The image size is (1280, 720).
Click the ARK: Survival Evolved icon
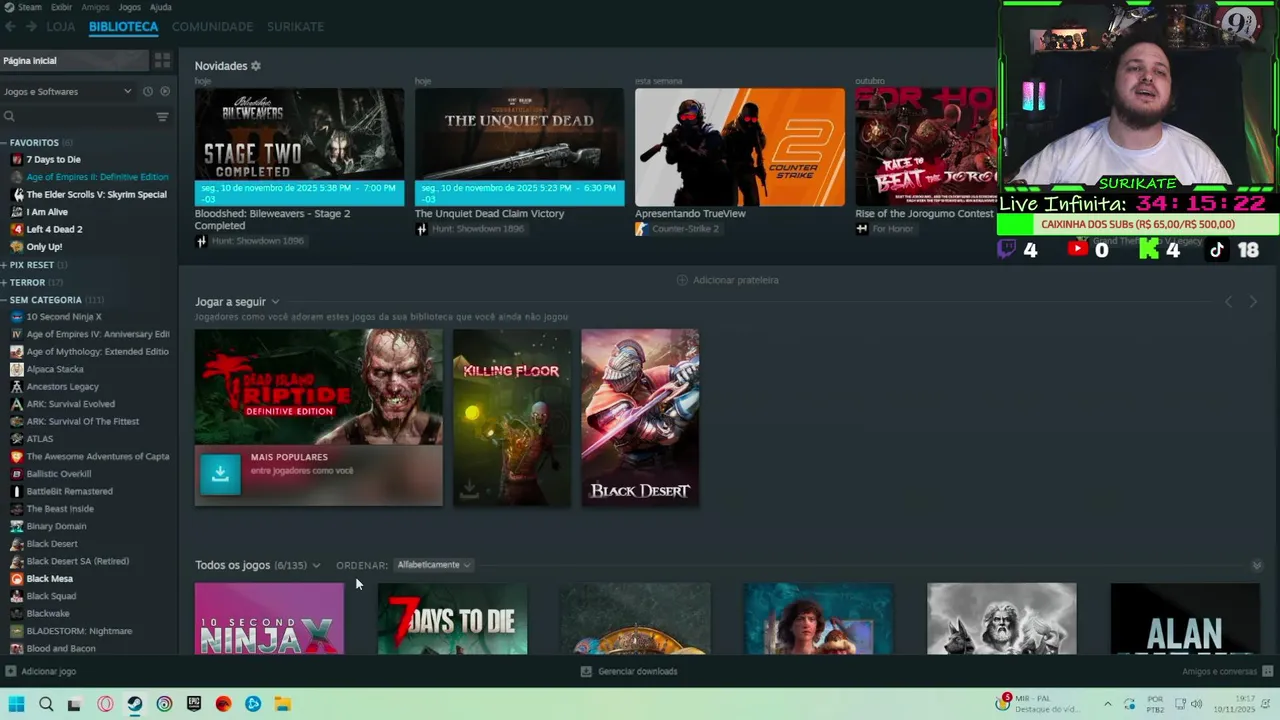pos(16,405)
